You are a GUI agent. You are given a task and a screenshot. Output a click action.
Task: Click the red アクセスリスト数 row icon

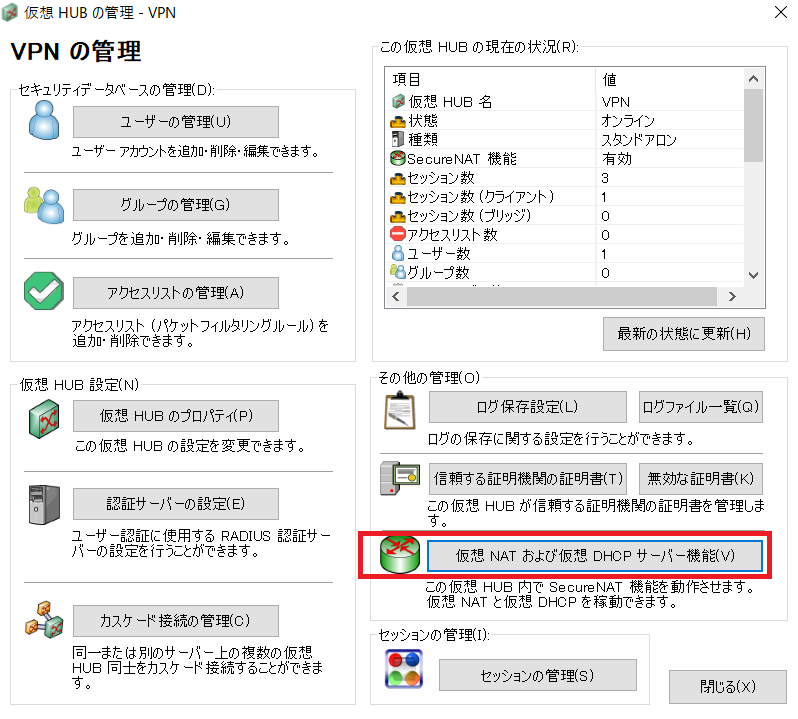tap(398, 234)
